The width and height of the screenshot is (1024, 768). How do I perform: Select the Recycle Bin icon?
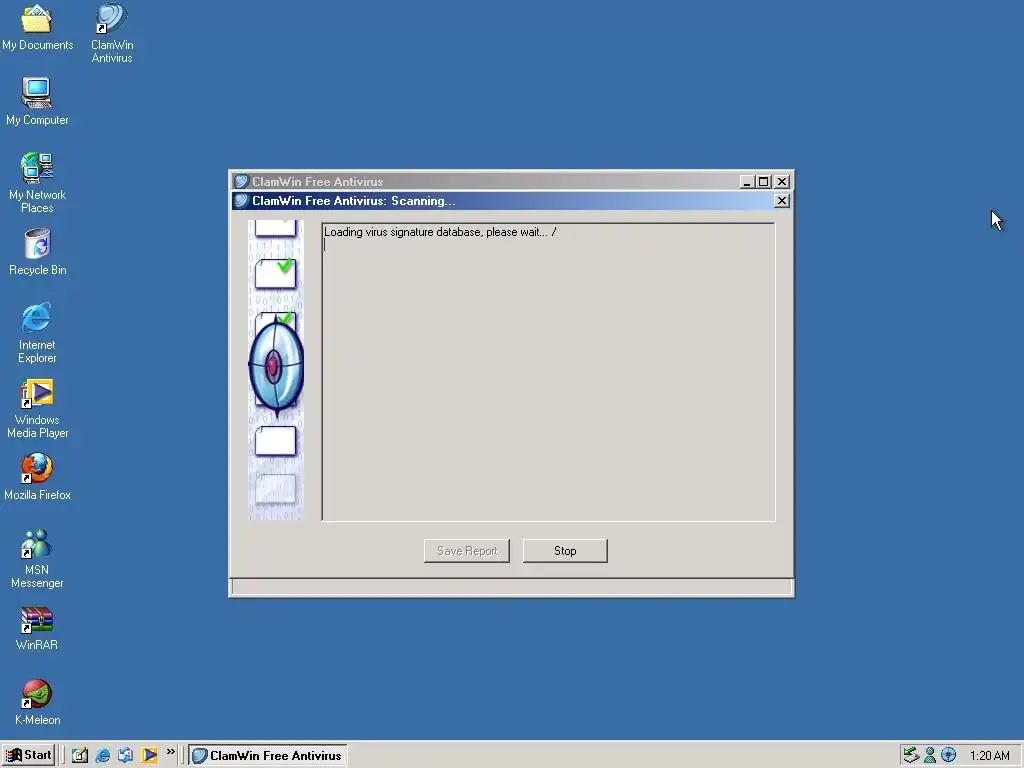[x=37, y=252]
